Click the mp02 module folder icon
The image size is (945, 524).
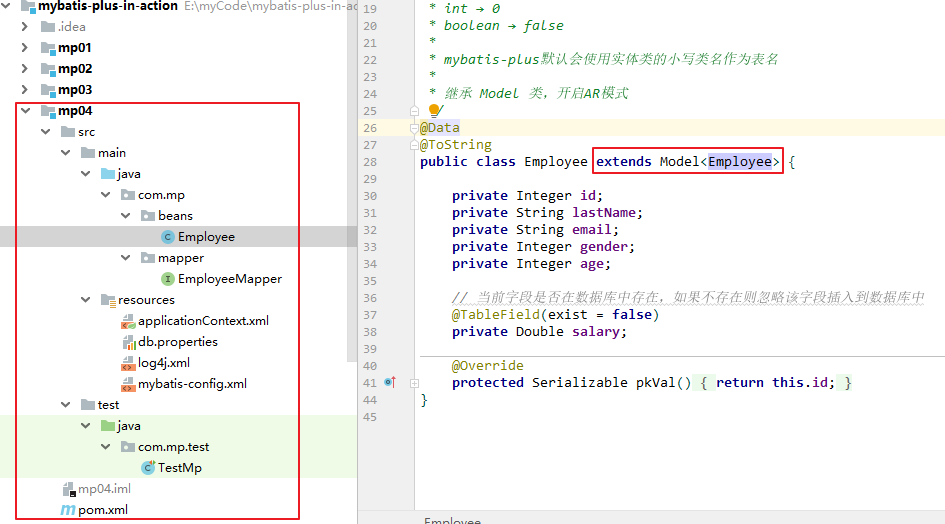point(48,69)
